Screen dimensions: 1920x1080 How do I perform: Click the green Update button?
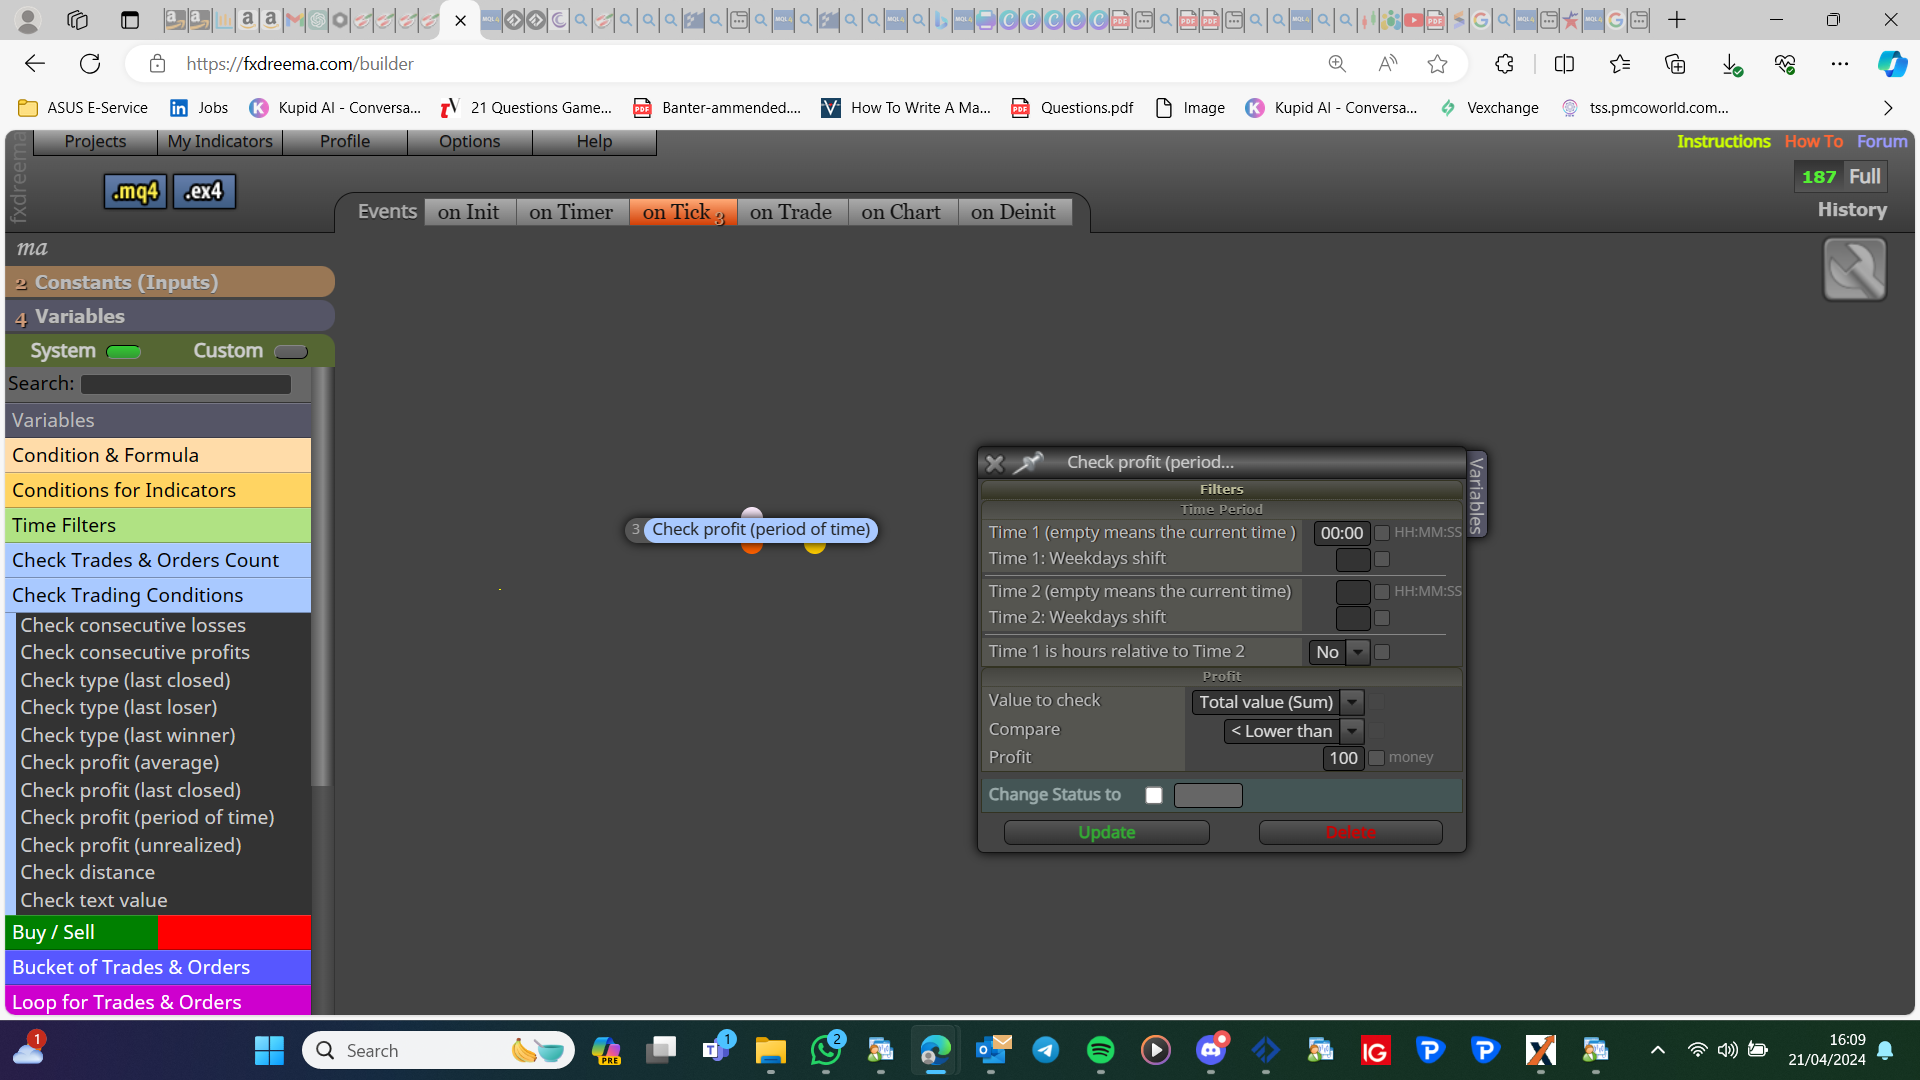(1106, 832)
